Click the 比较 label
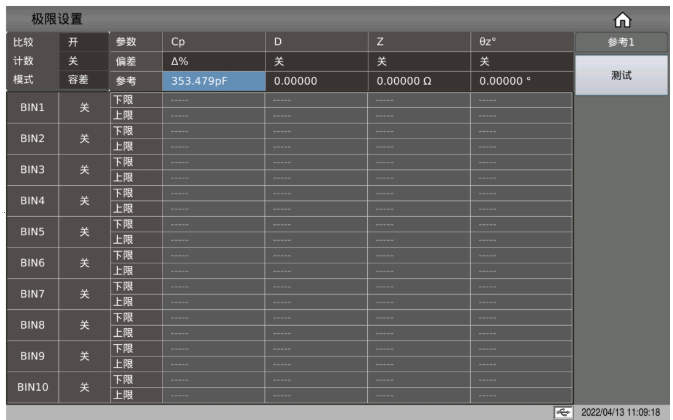 23,42
